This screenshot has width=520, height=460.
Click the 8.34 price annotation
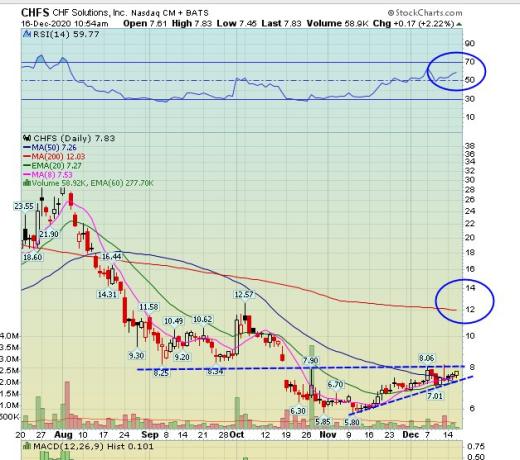(x=215, y=371)
